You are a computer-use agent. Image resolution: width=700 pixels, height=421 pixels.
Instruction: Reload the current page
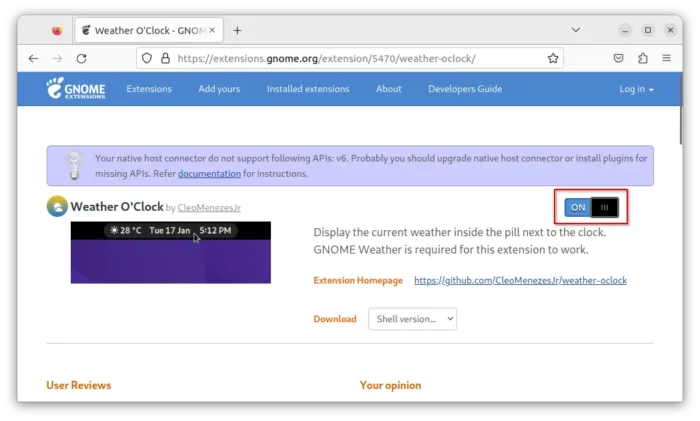(81, 58)
